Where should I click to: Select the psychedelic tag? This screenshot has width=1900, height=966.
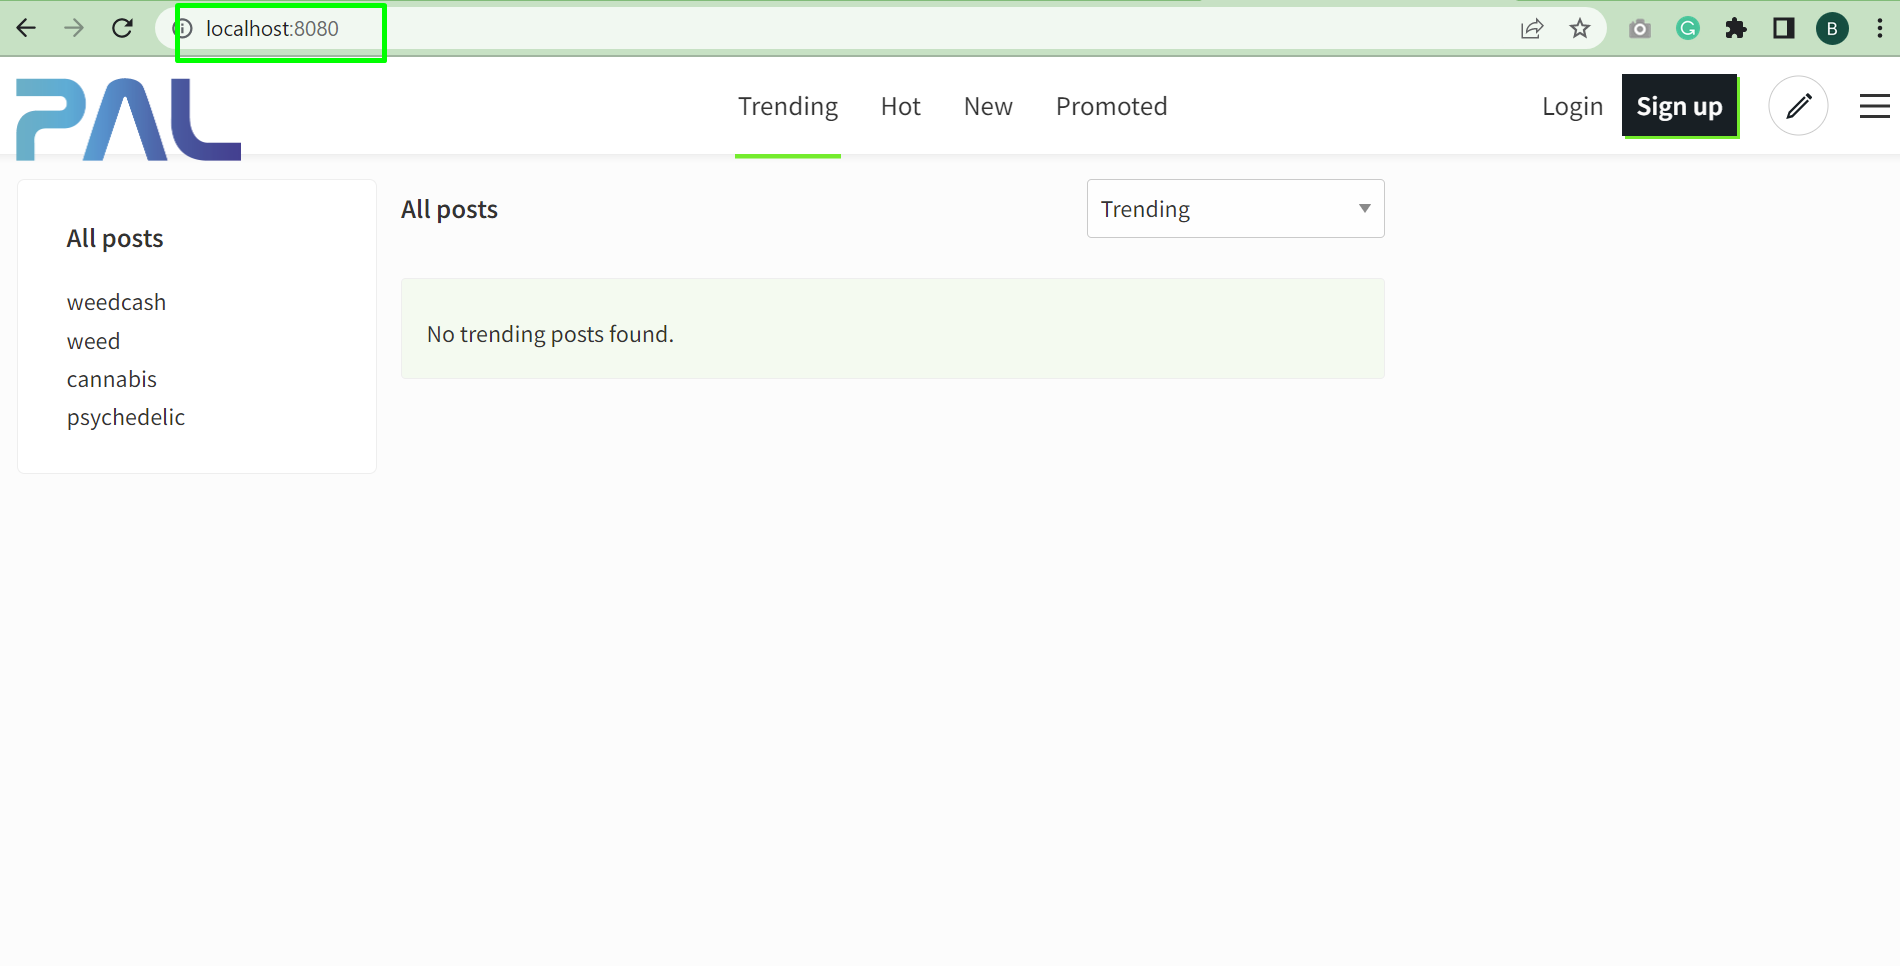click(126, 417)
